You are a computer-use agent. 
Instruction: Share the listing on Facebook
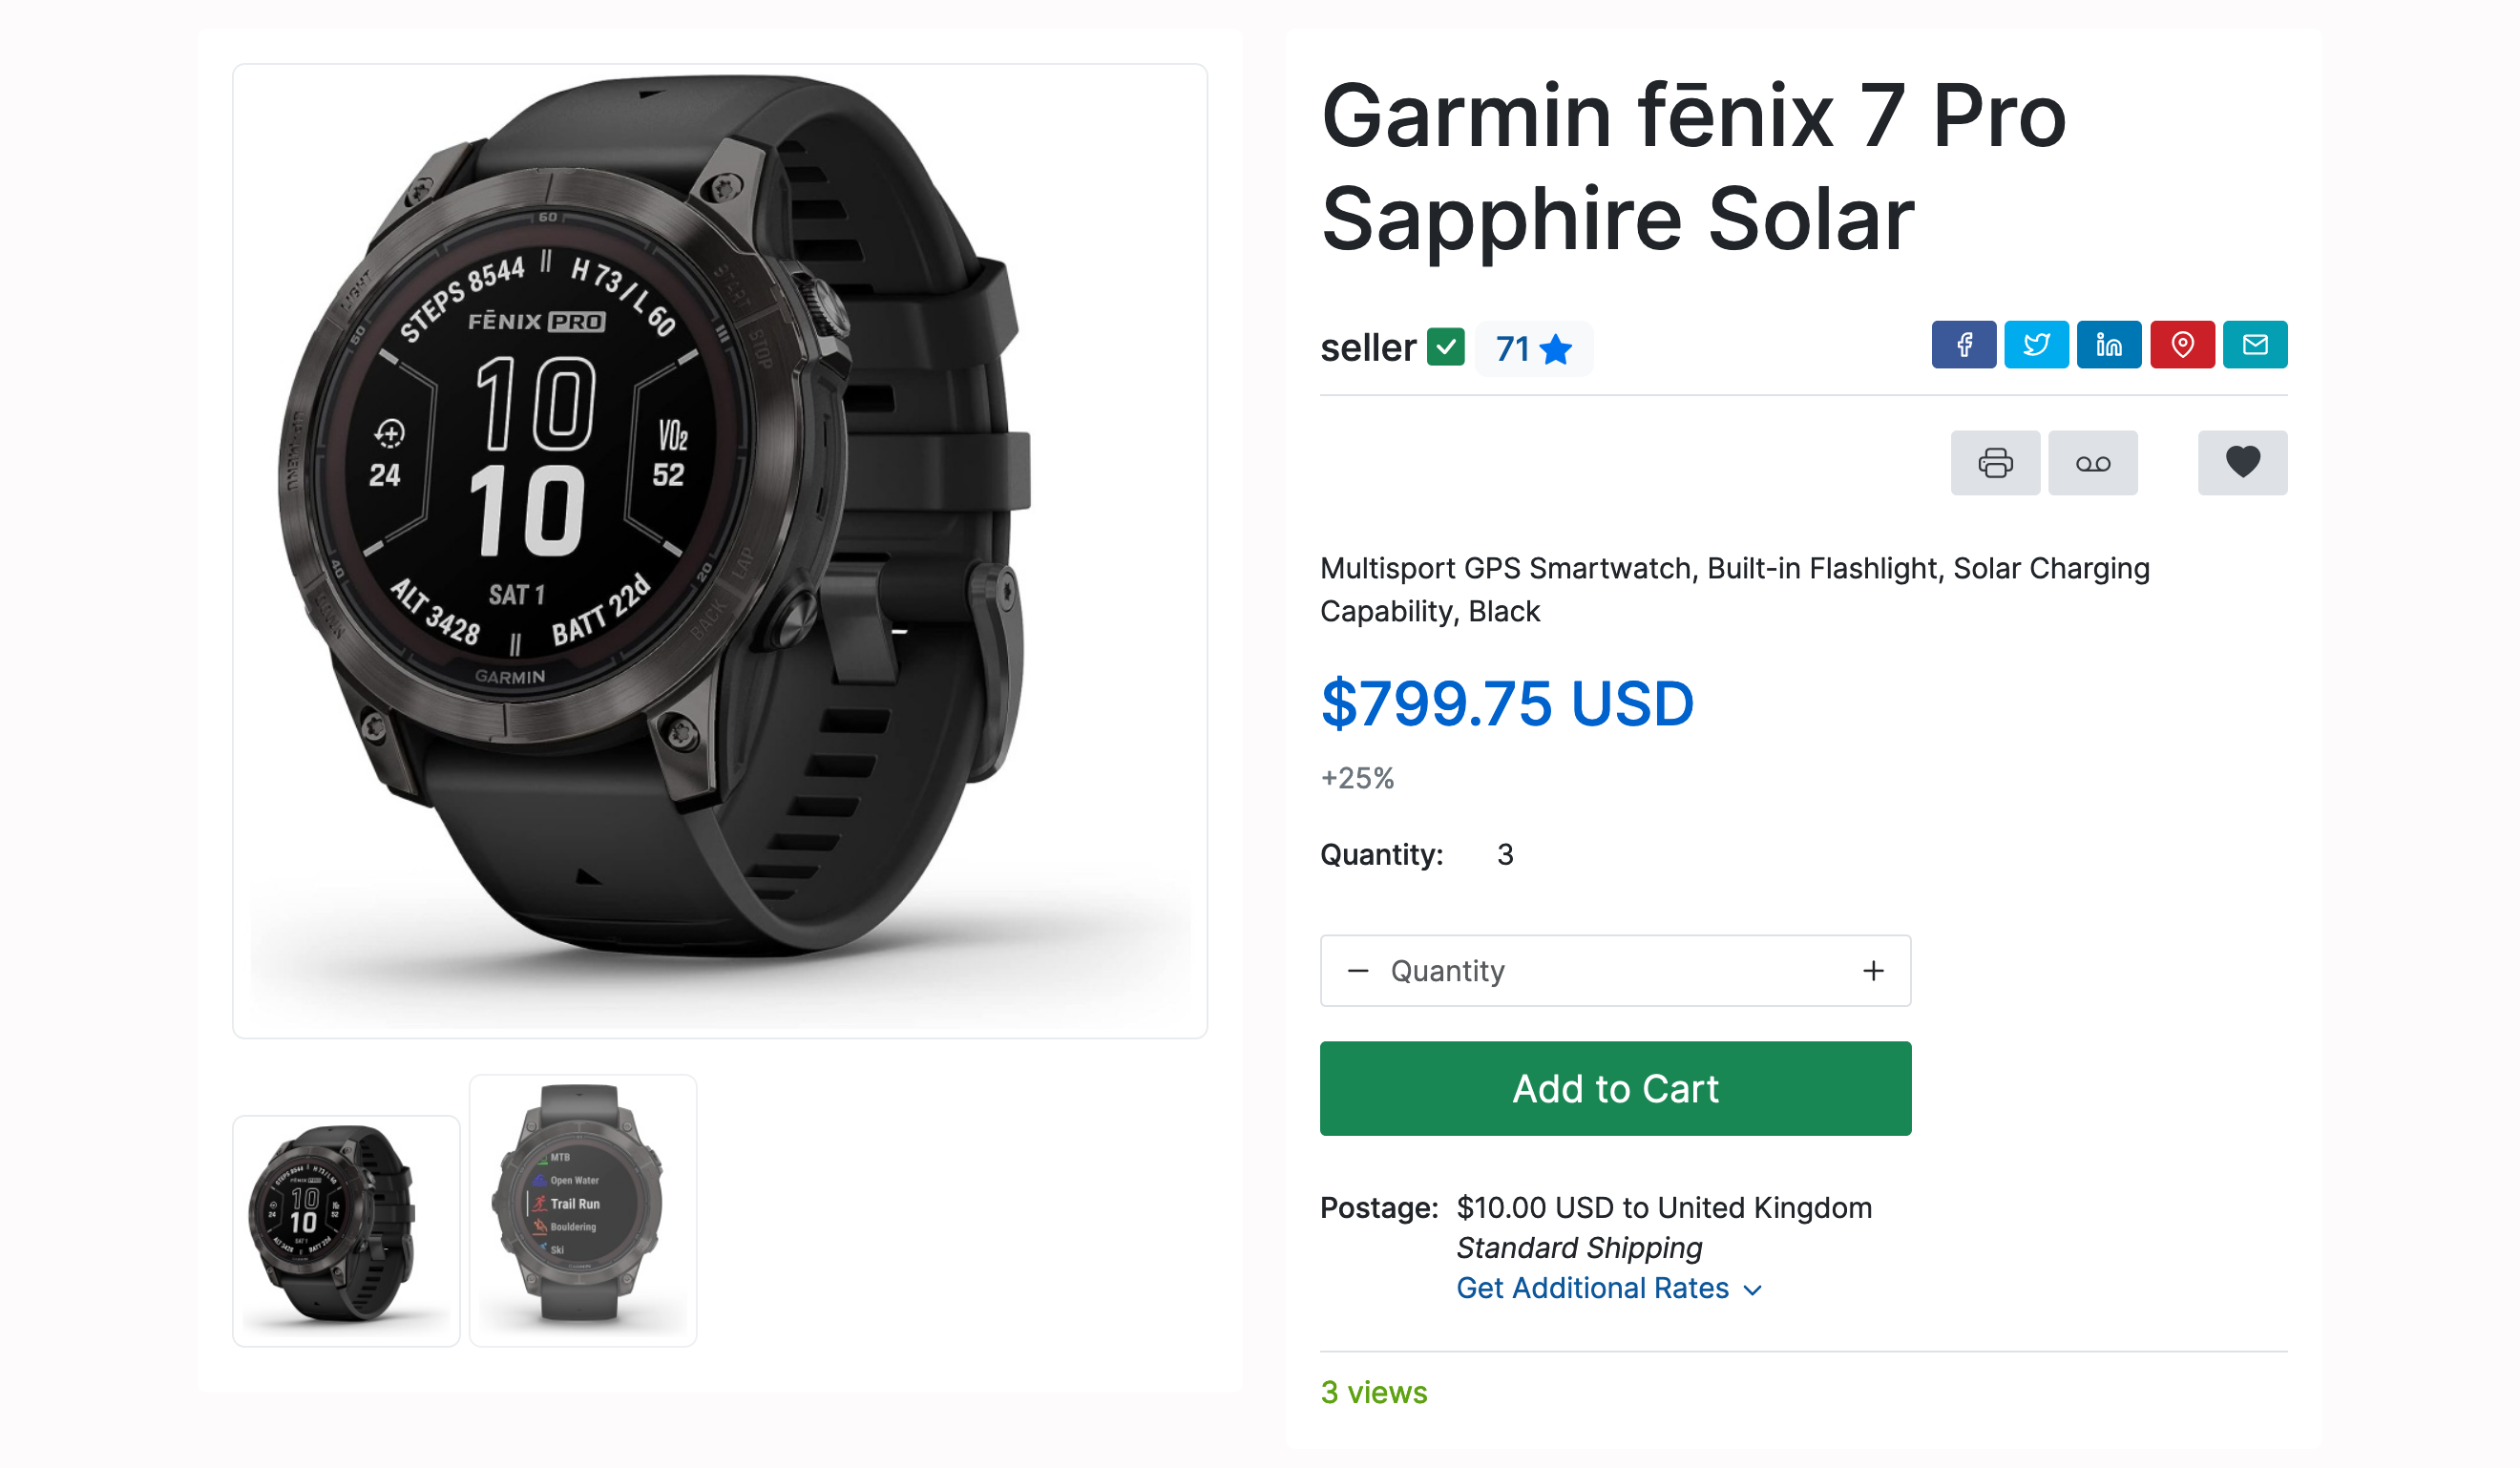tap(1963, 345)
